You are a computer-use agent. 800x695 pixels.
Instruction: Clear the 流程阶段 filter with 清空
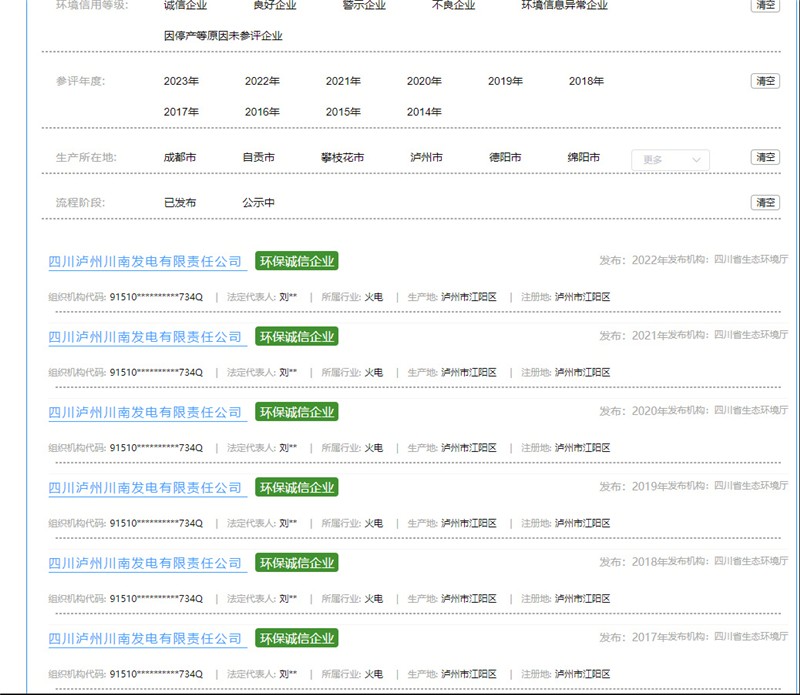coord(765,203)
